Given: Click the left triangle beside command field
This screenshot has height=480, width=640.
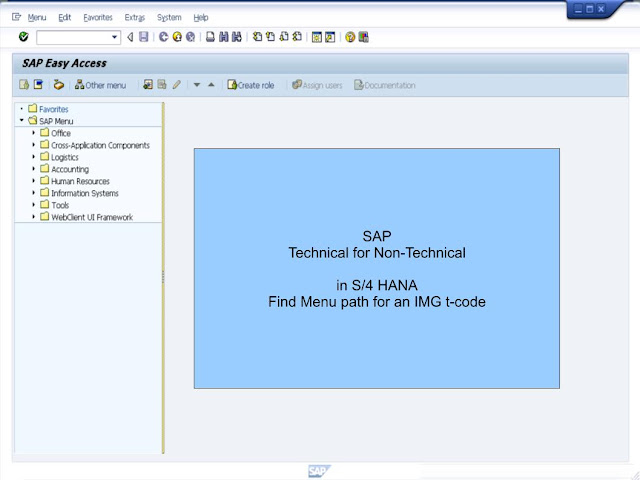Looking at the screenshot, I should tap(130, 37).
